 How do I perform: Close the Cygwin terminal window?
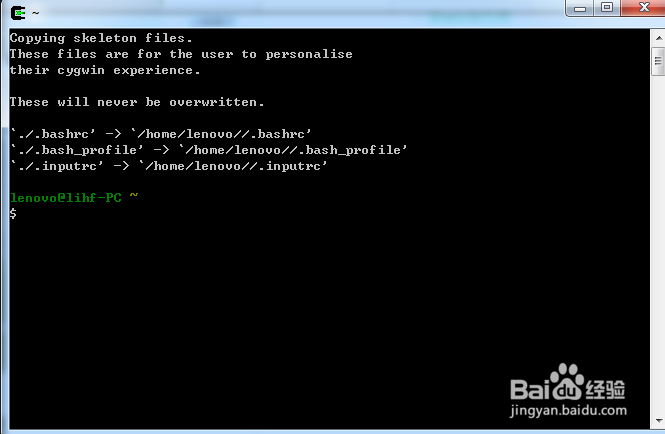tap(644, 8)
